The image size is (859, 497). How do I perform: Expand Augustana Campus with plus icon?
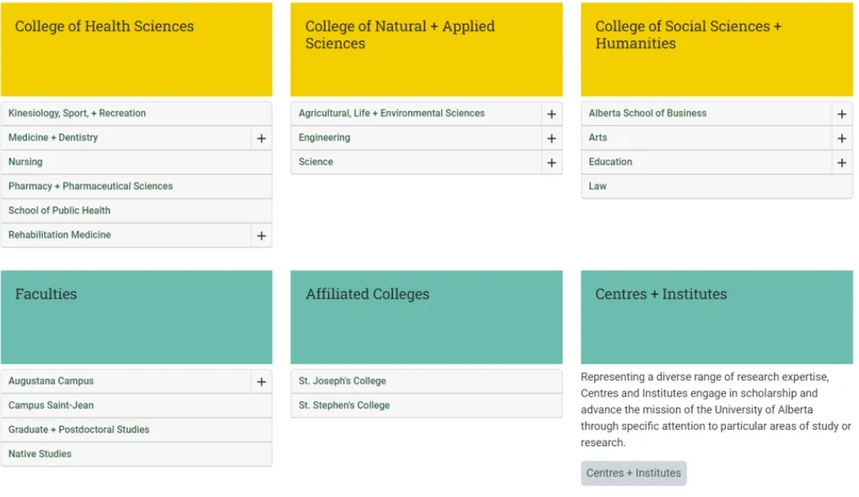click(x=261, y=382)
